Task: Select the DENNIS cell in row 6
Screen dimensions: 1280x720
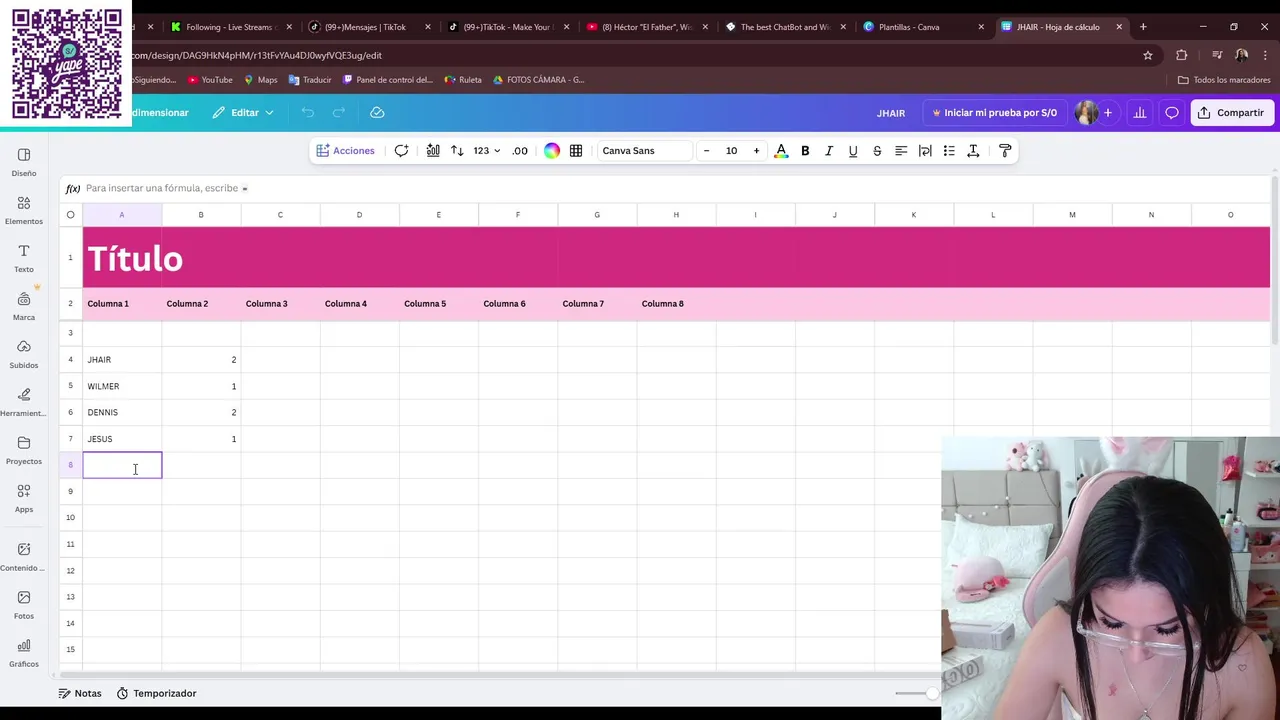Action: click(x=122, y=412)
